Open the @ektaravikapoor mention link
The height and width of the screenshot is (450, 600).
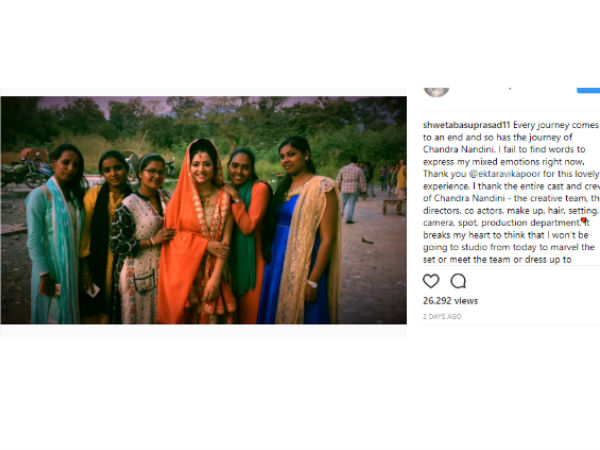click(505, 174)
